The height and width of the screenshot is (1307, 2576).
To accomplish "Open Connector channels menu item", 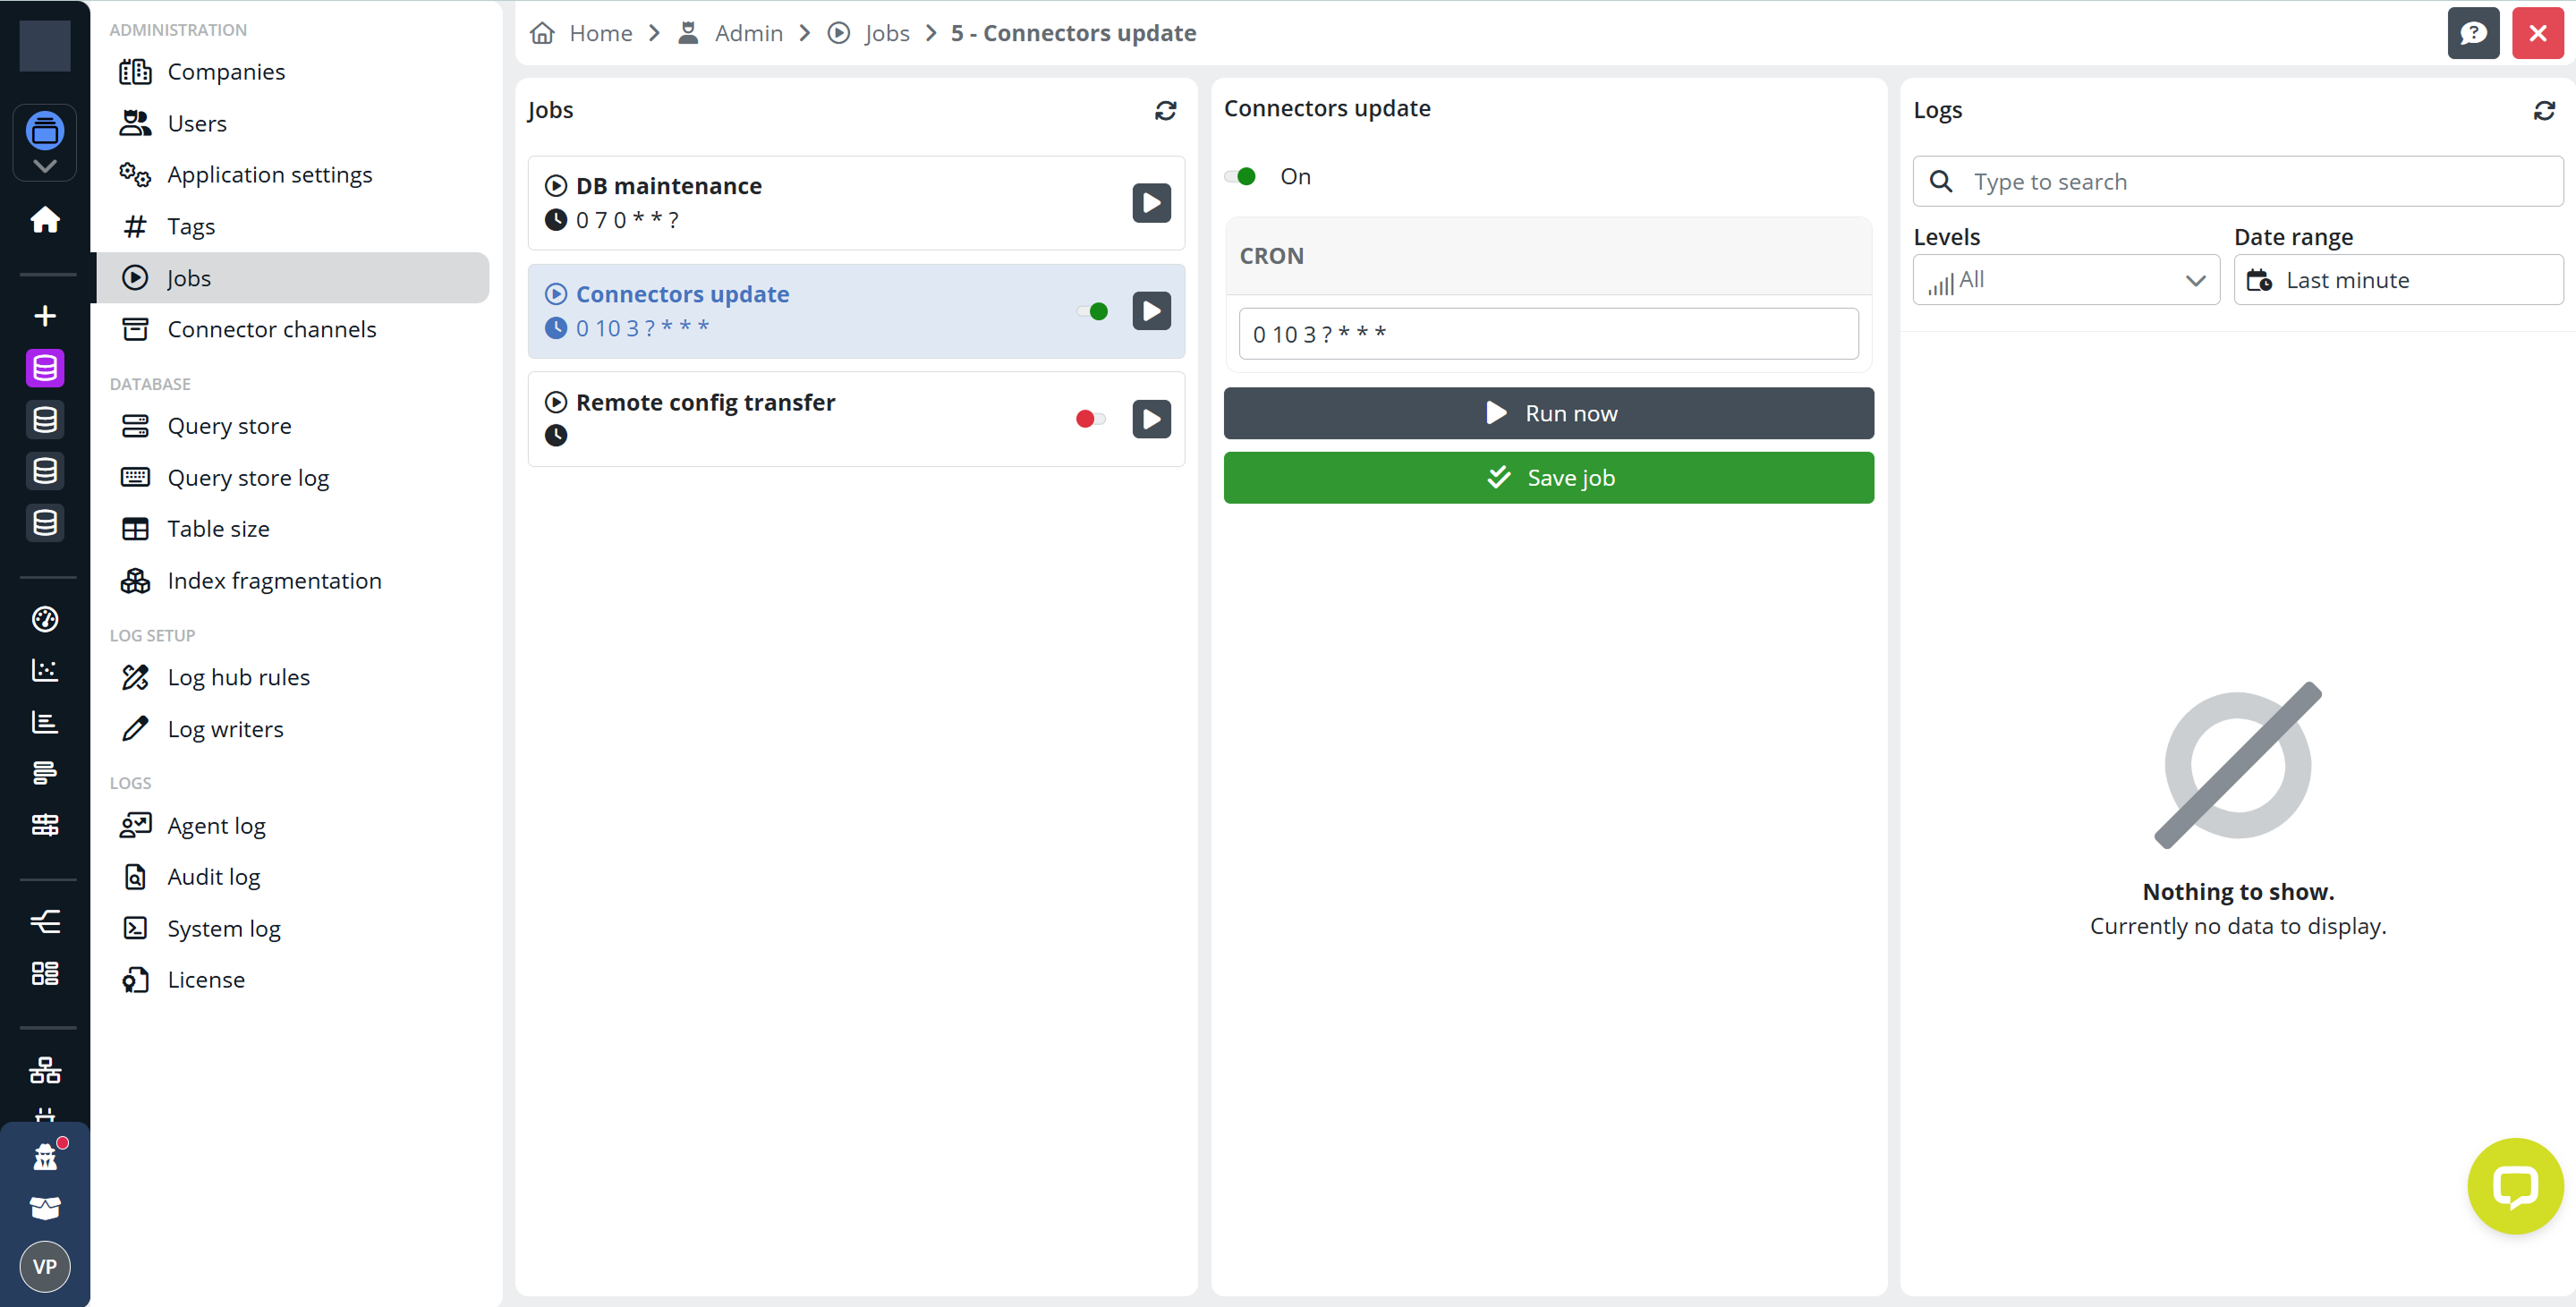I will 271,329.
